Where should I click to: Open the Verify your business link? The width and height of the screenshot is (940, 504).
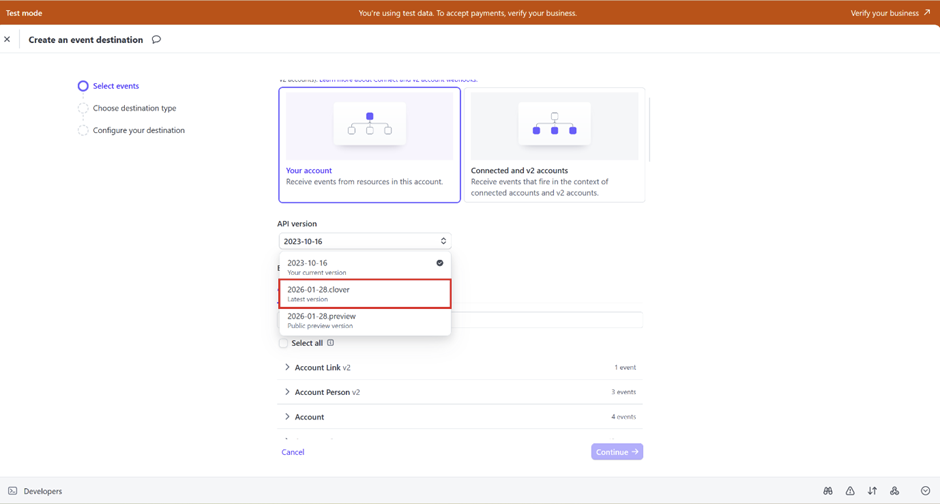click(890, 13)
